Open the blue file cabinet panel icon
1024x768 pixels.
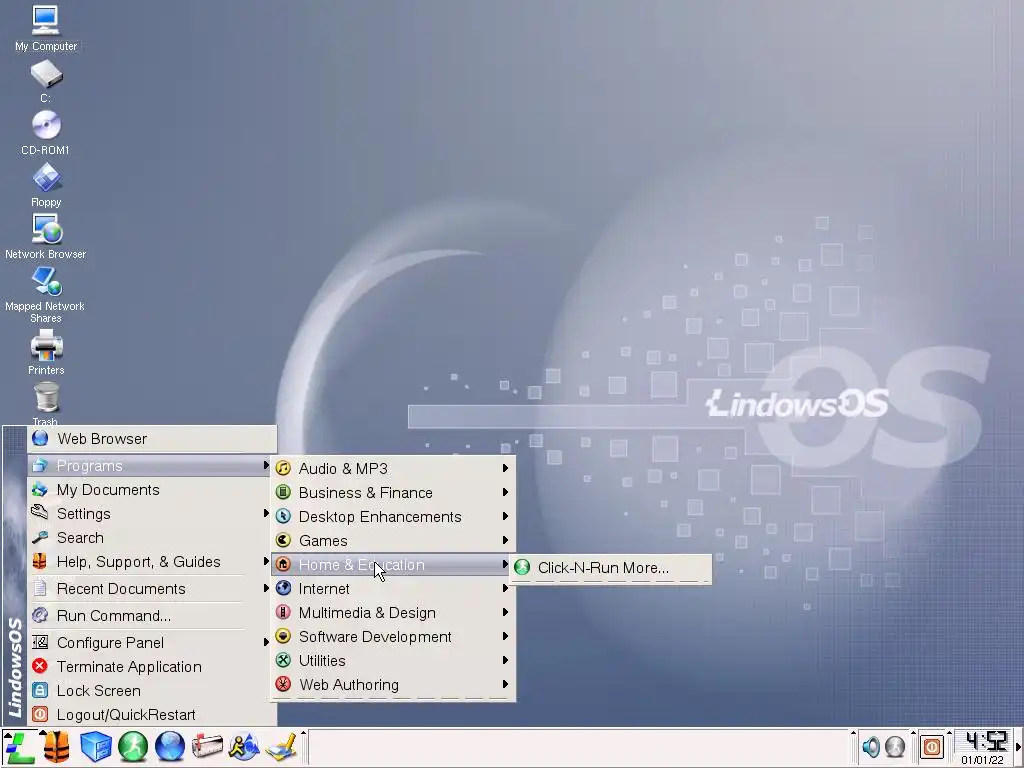(x=95, y=746)
